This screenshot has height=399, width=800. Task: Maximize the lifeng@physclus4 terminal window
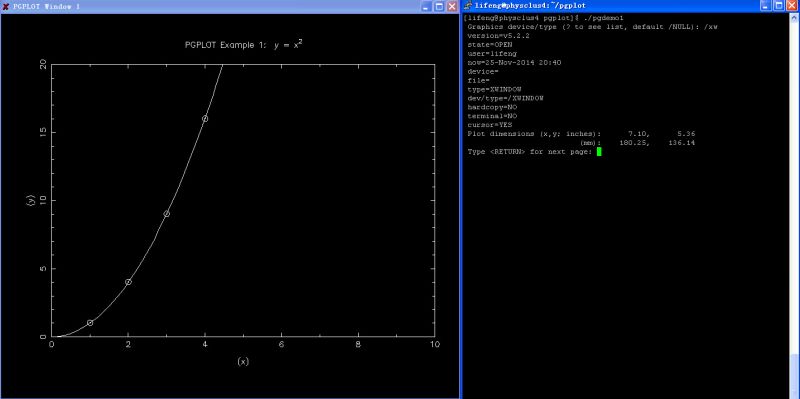point(779,6)
